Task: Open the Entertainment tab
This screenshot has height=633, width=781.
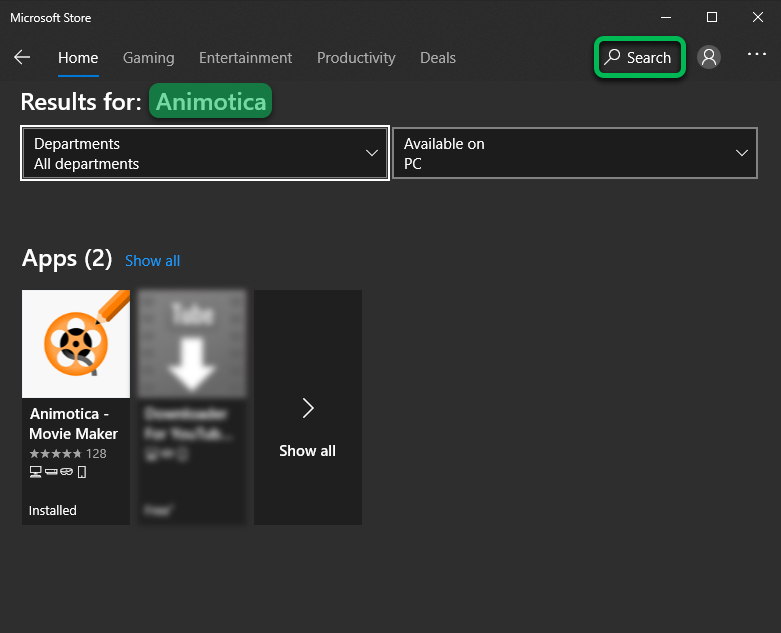Action: click(246, 58)
